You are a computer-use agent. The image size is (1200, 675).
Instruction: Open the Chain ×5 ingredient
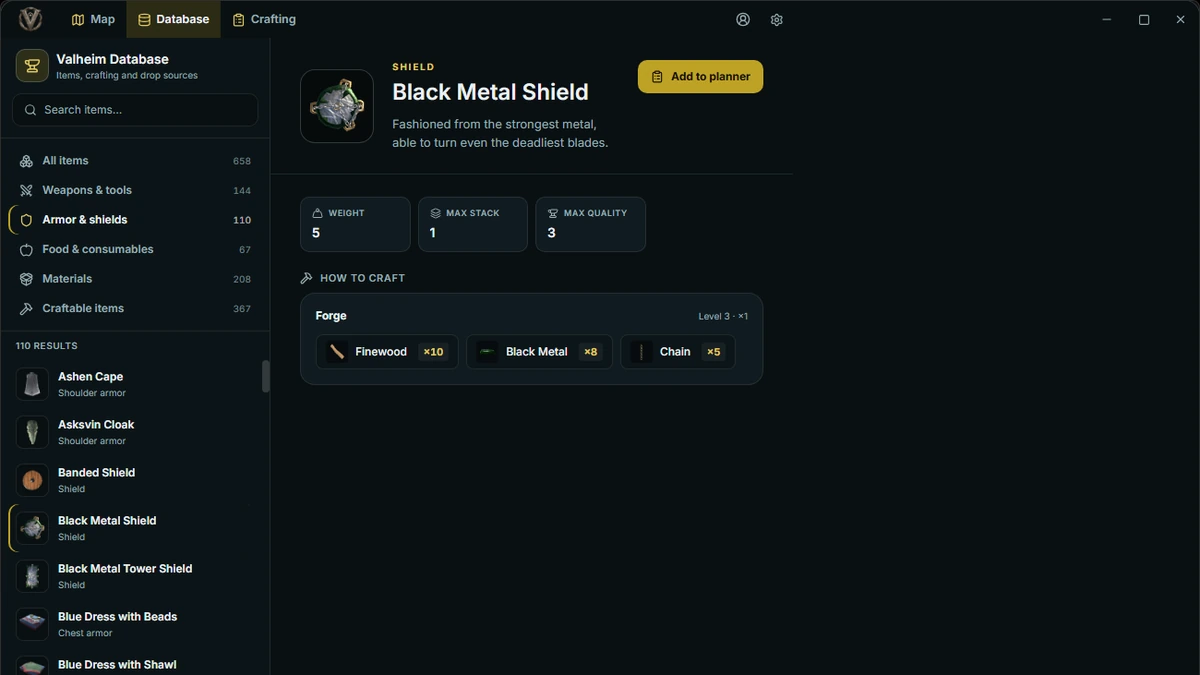[x=678, y=352]
